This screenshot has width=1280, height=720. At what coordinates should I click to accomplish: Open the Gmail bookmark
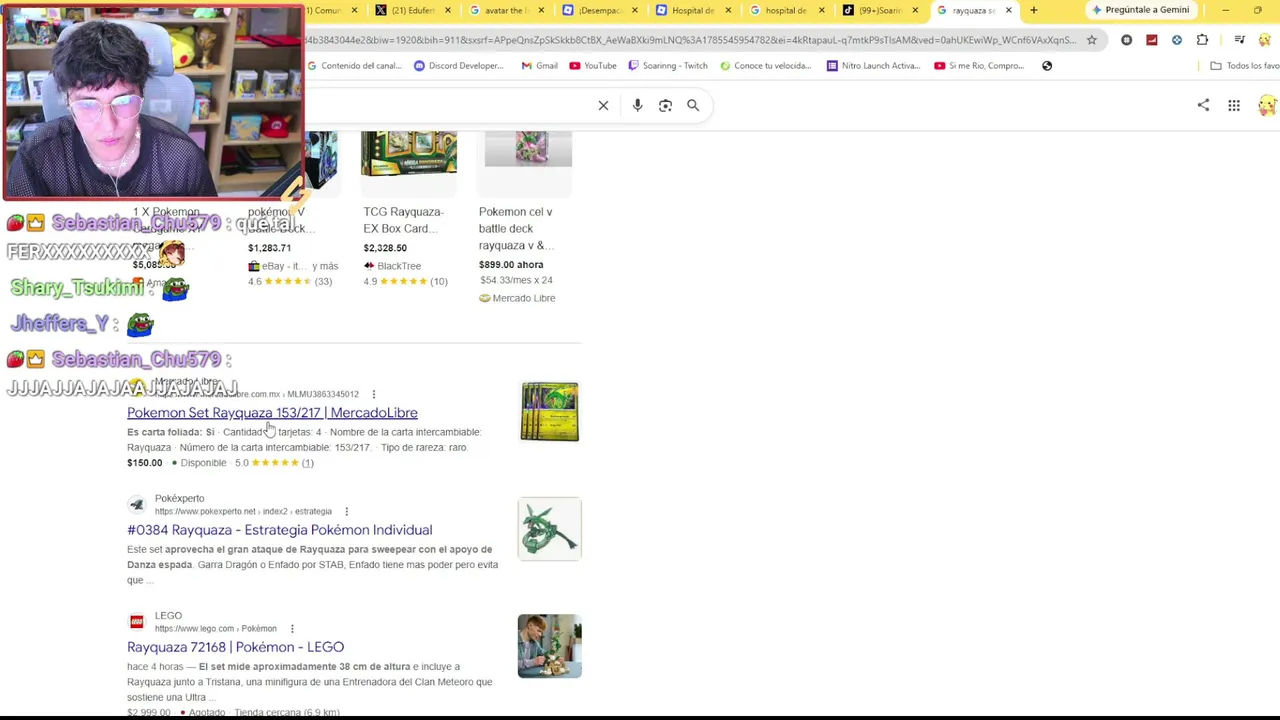pyautogui.click(x=540, y=66)
